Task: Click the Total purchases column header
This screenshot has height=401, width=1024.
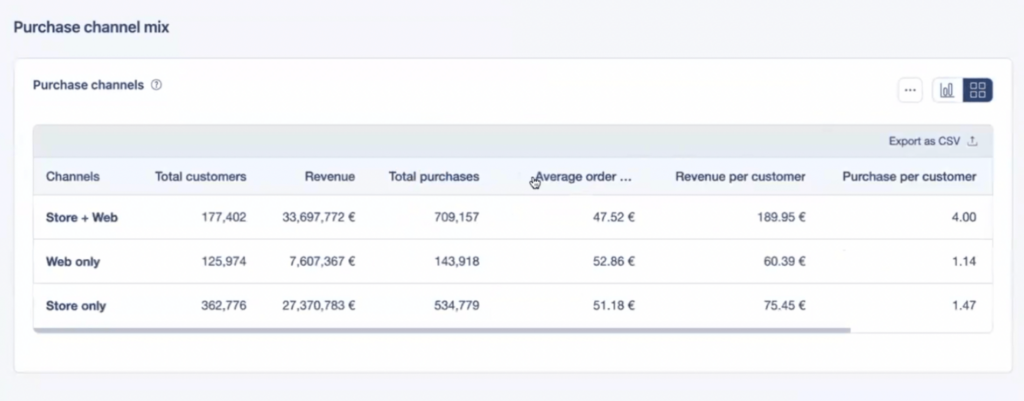Action: point(433,177)
